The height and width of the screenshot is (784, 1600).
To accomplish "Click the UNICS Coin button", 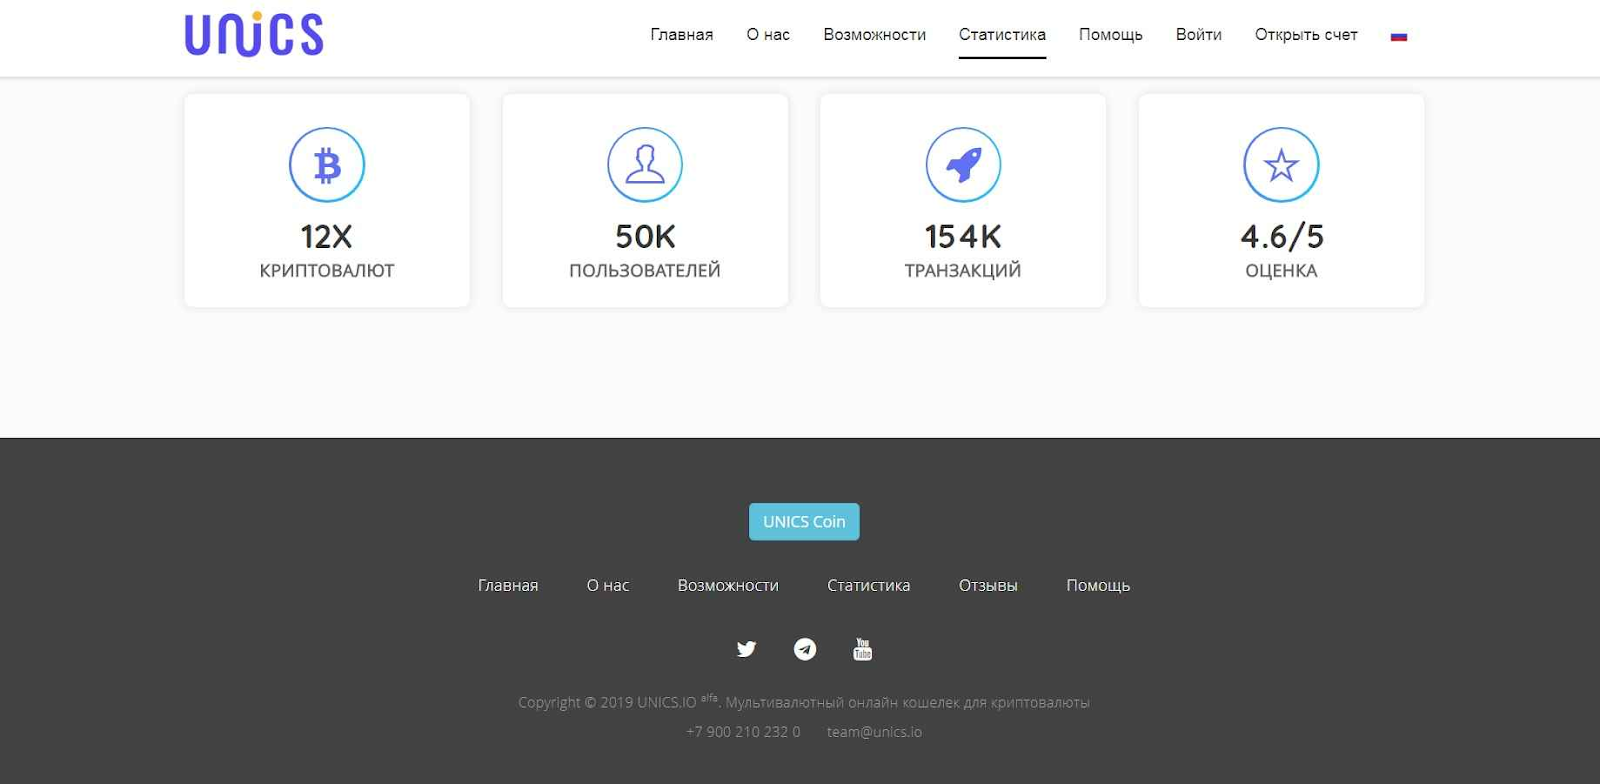I will (804, 522).
